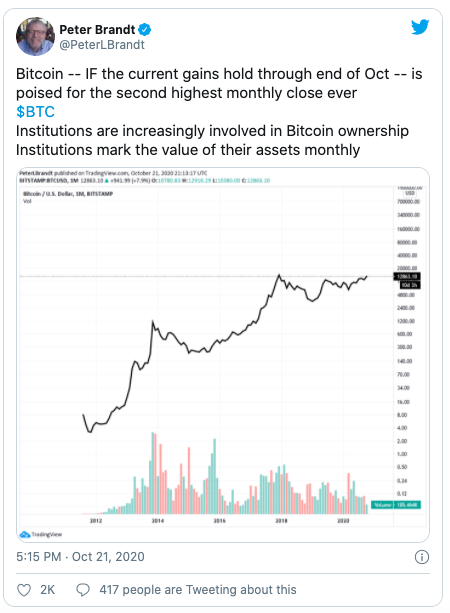Image resolution: width=450 pixels, height=613 pixels.
Task: Click the 2014 marker on the time axis
Action: tap(158, 521)
